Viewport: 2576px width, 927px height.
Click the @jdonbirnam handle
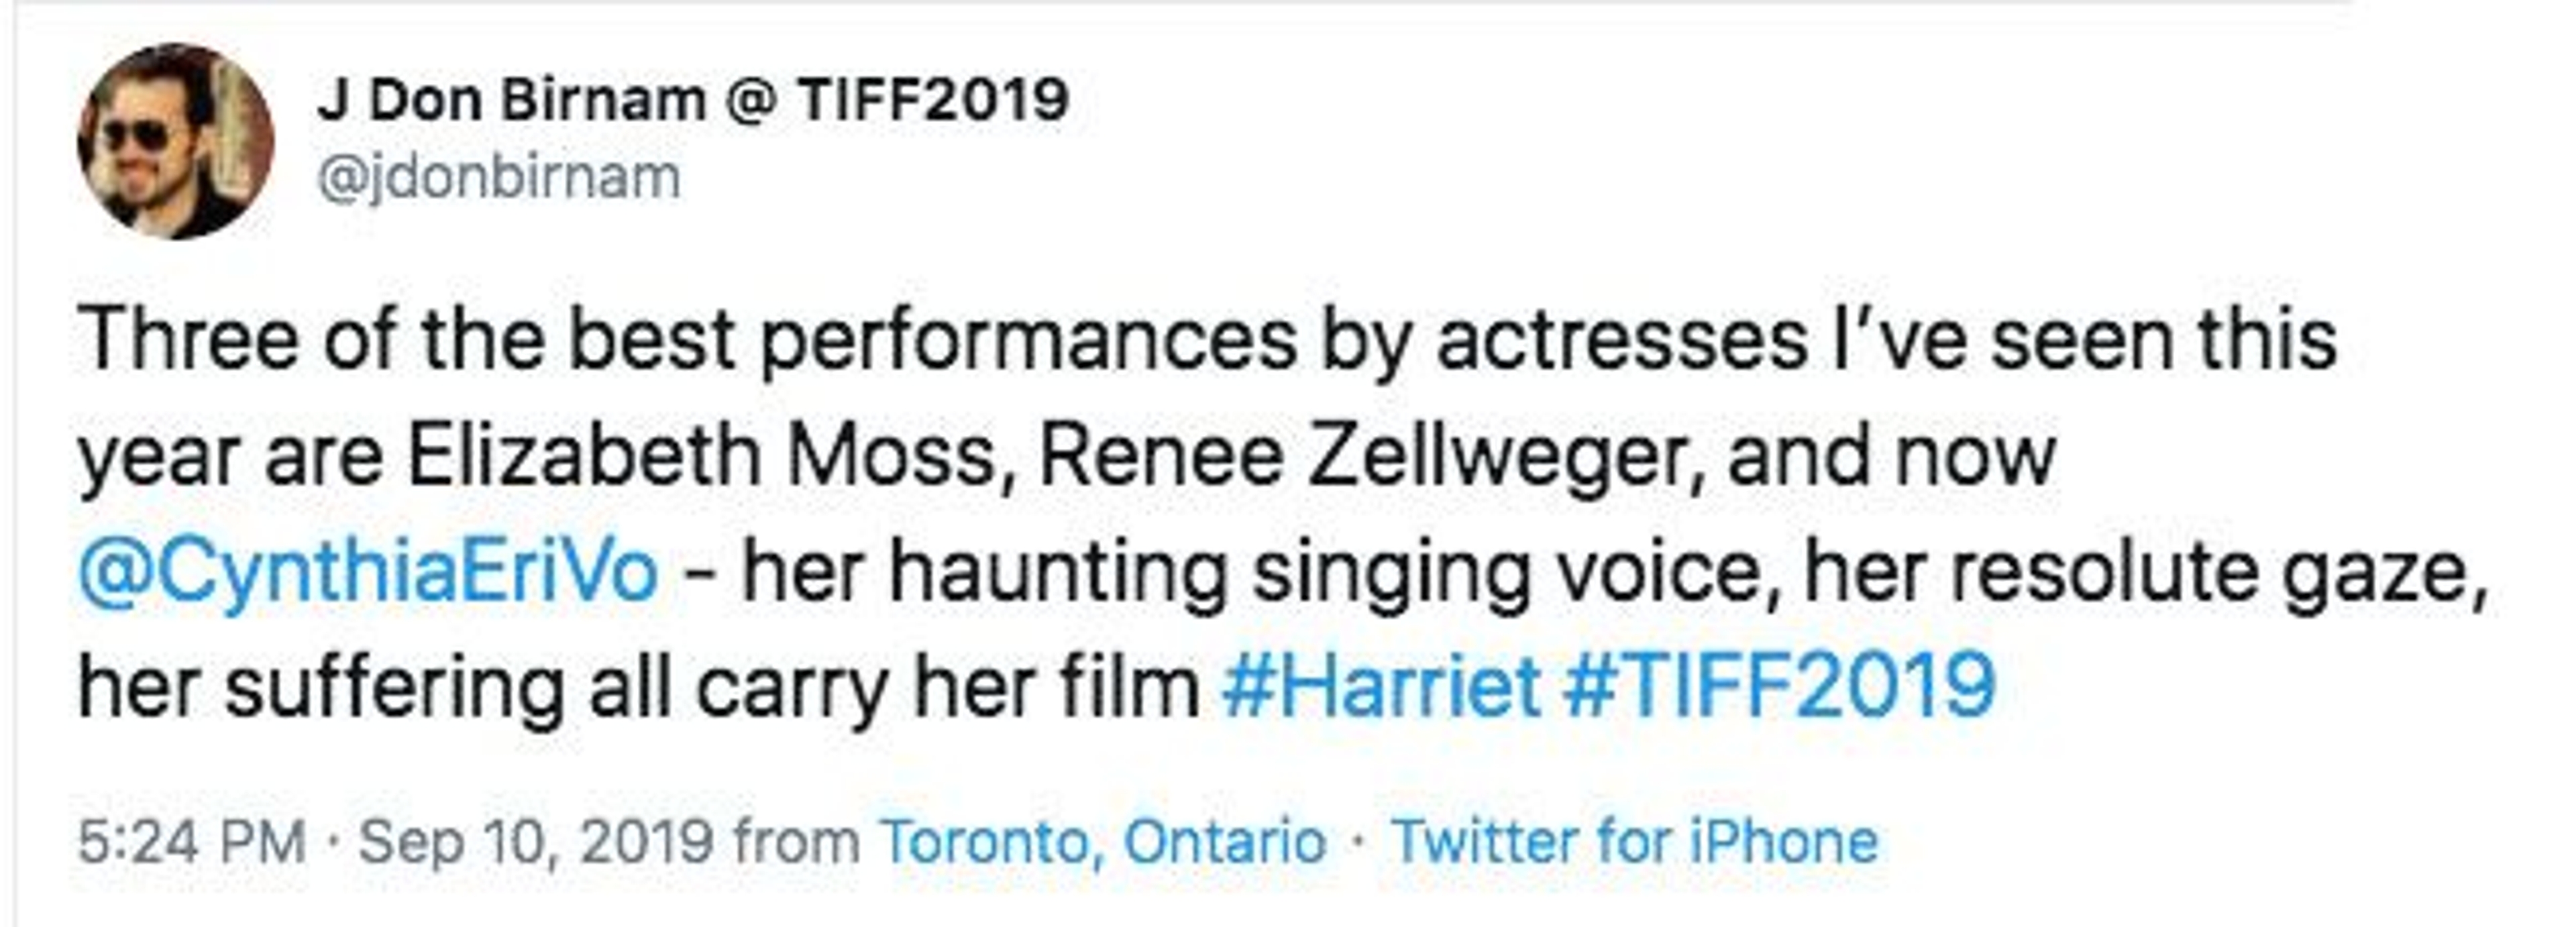tap(498, 178)
